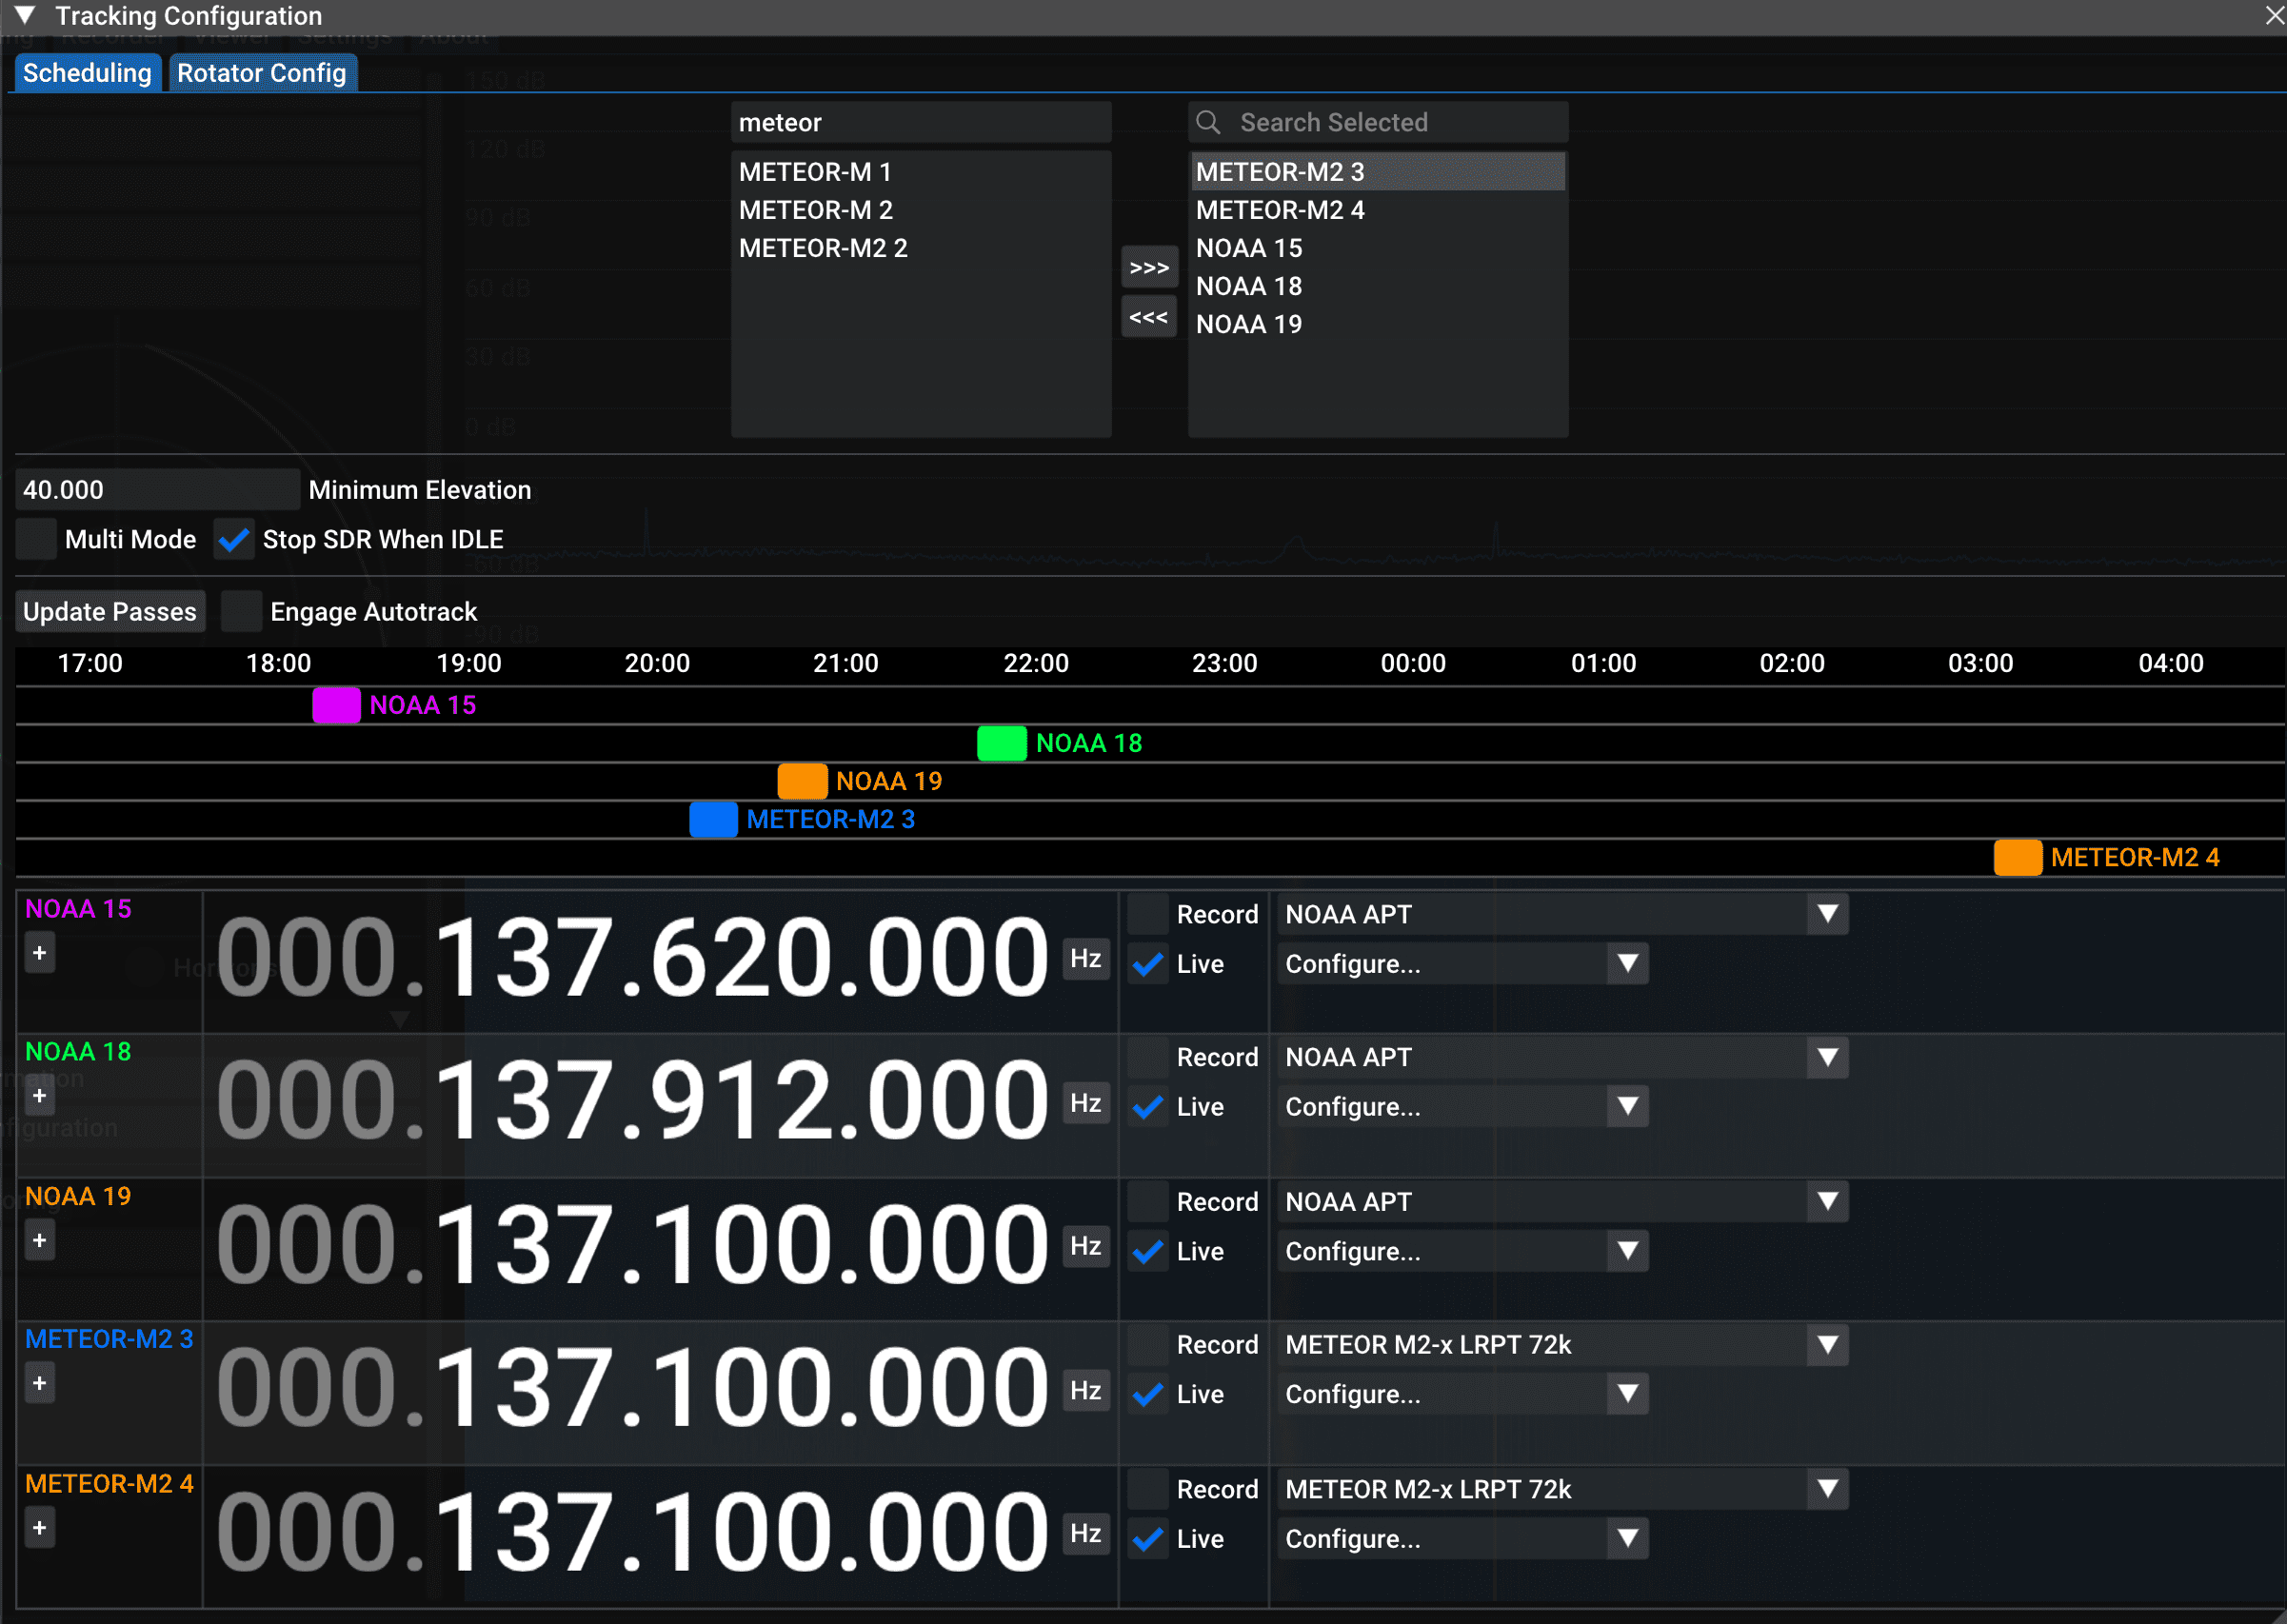Click the 137.620.000 frequency for NOAA 15
Screen dimensions: 2287x1624
click(x=742, y=959)
